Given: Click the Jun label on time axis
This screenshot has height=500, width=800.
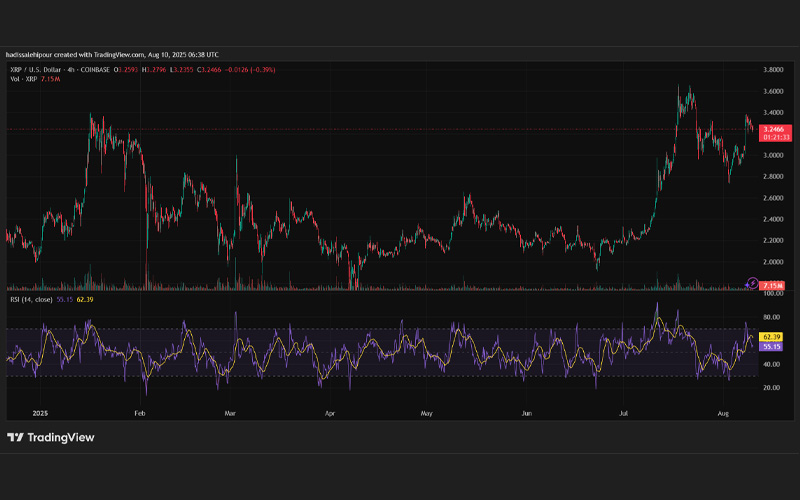Looking at the screenshot, I should [527, 413].
